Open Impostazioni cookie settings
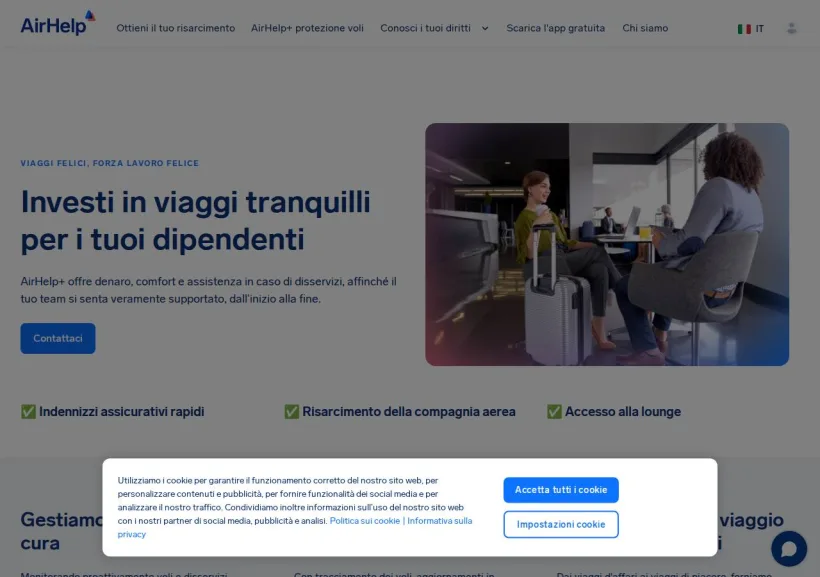Screen dimensions: 820x577 [561, 524]
